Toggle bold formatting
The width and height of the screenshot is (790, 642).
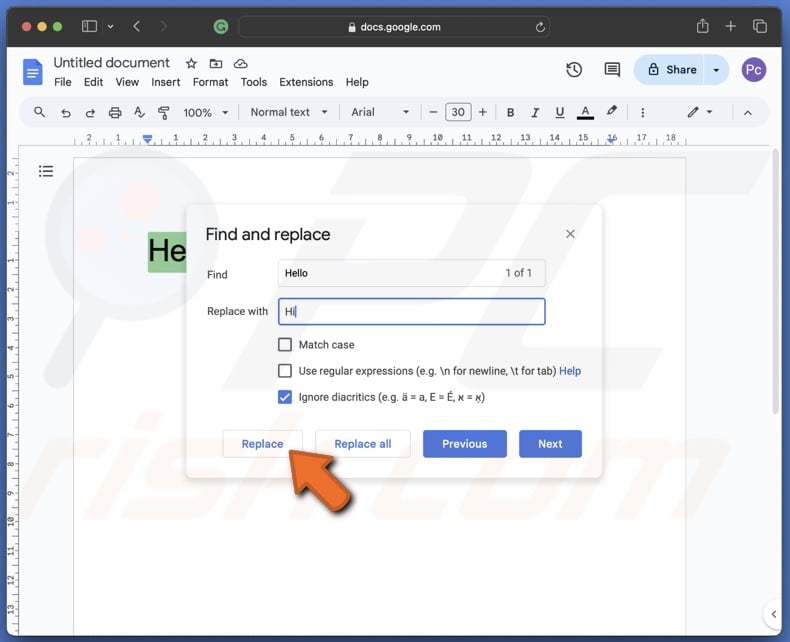[510, 112]
